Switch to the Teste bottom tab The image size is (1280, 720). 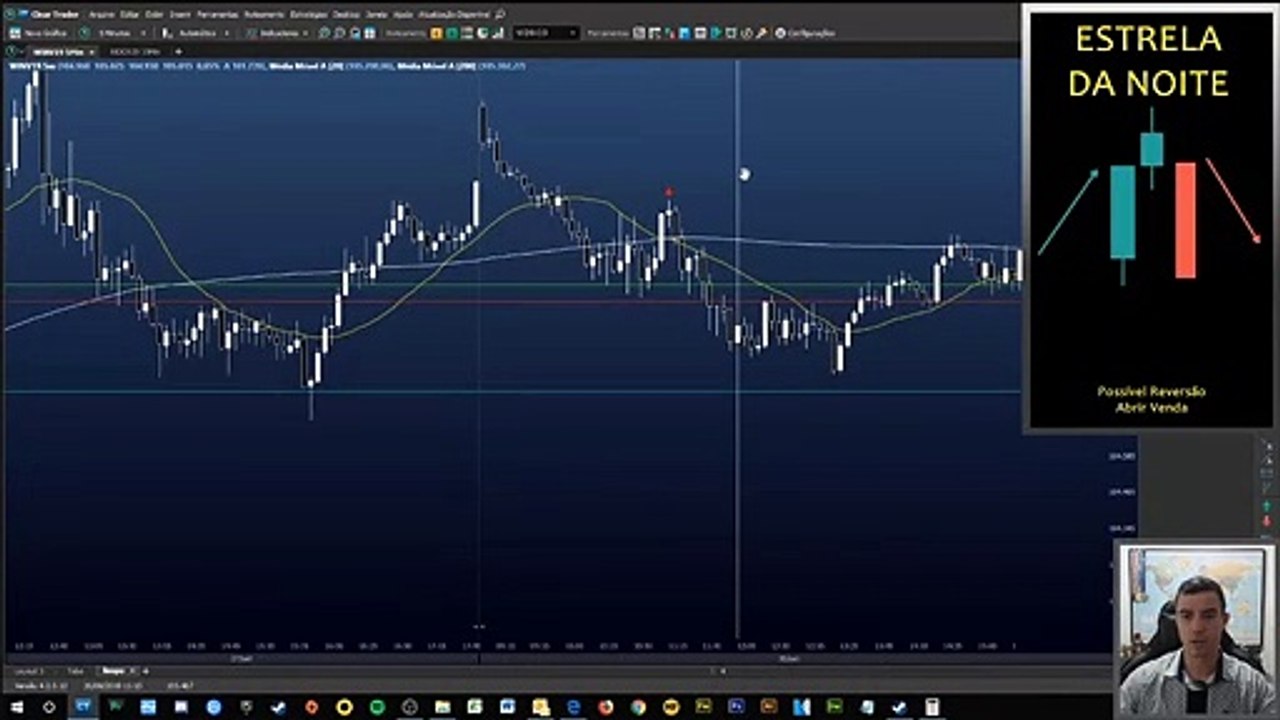coord(75,671)
